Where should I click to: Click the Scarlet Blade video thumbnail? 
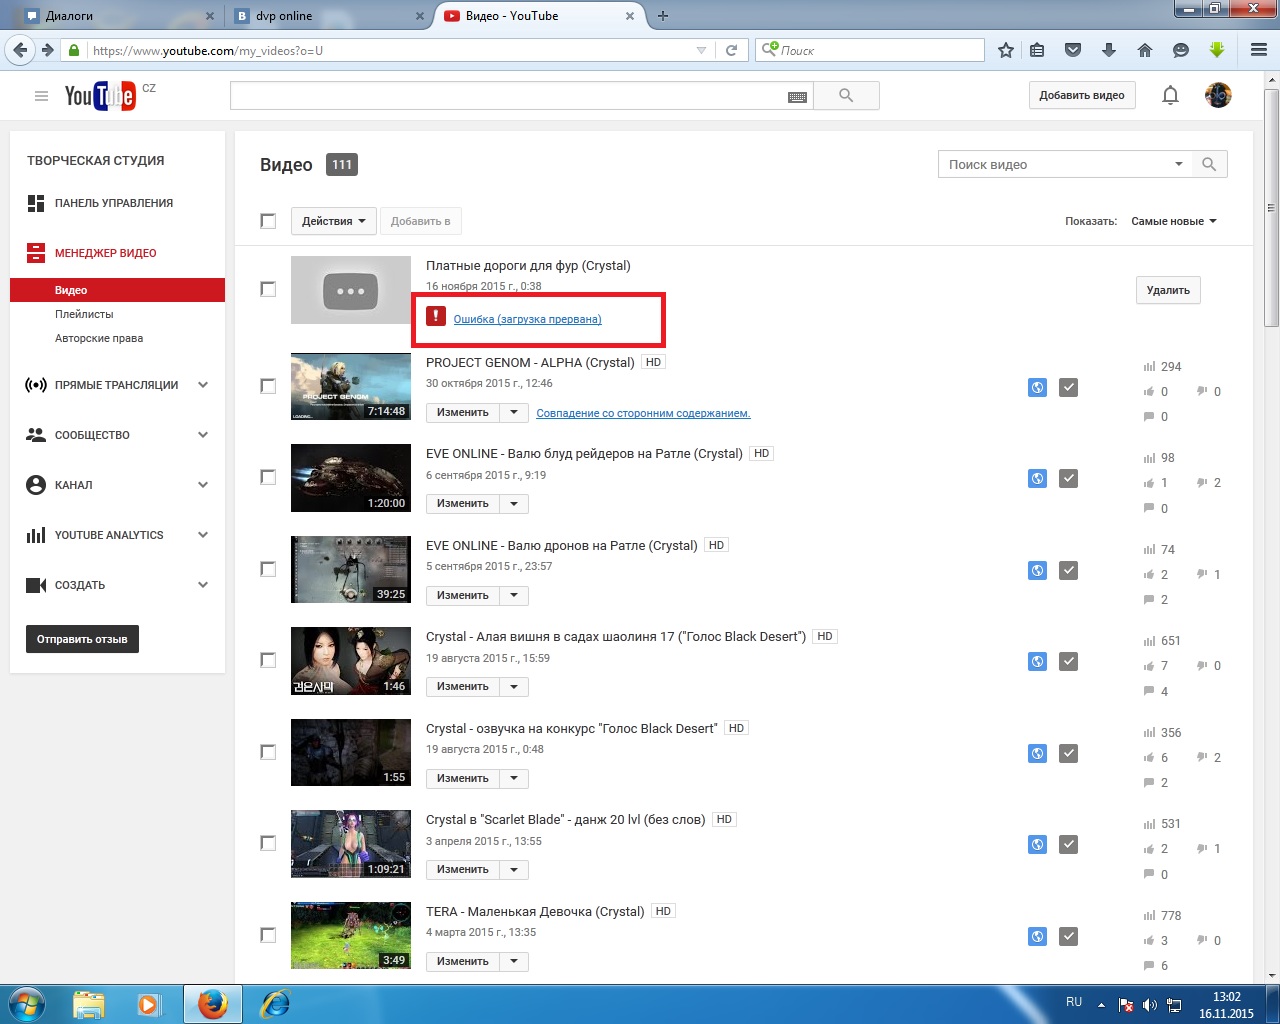[350, 844]
